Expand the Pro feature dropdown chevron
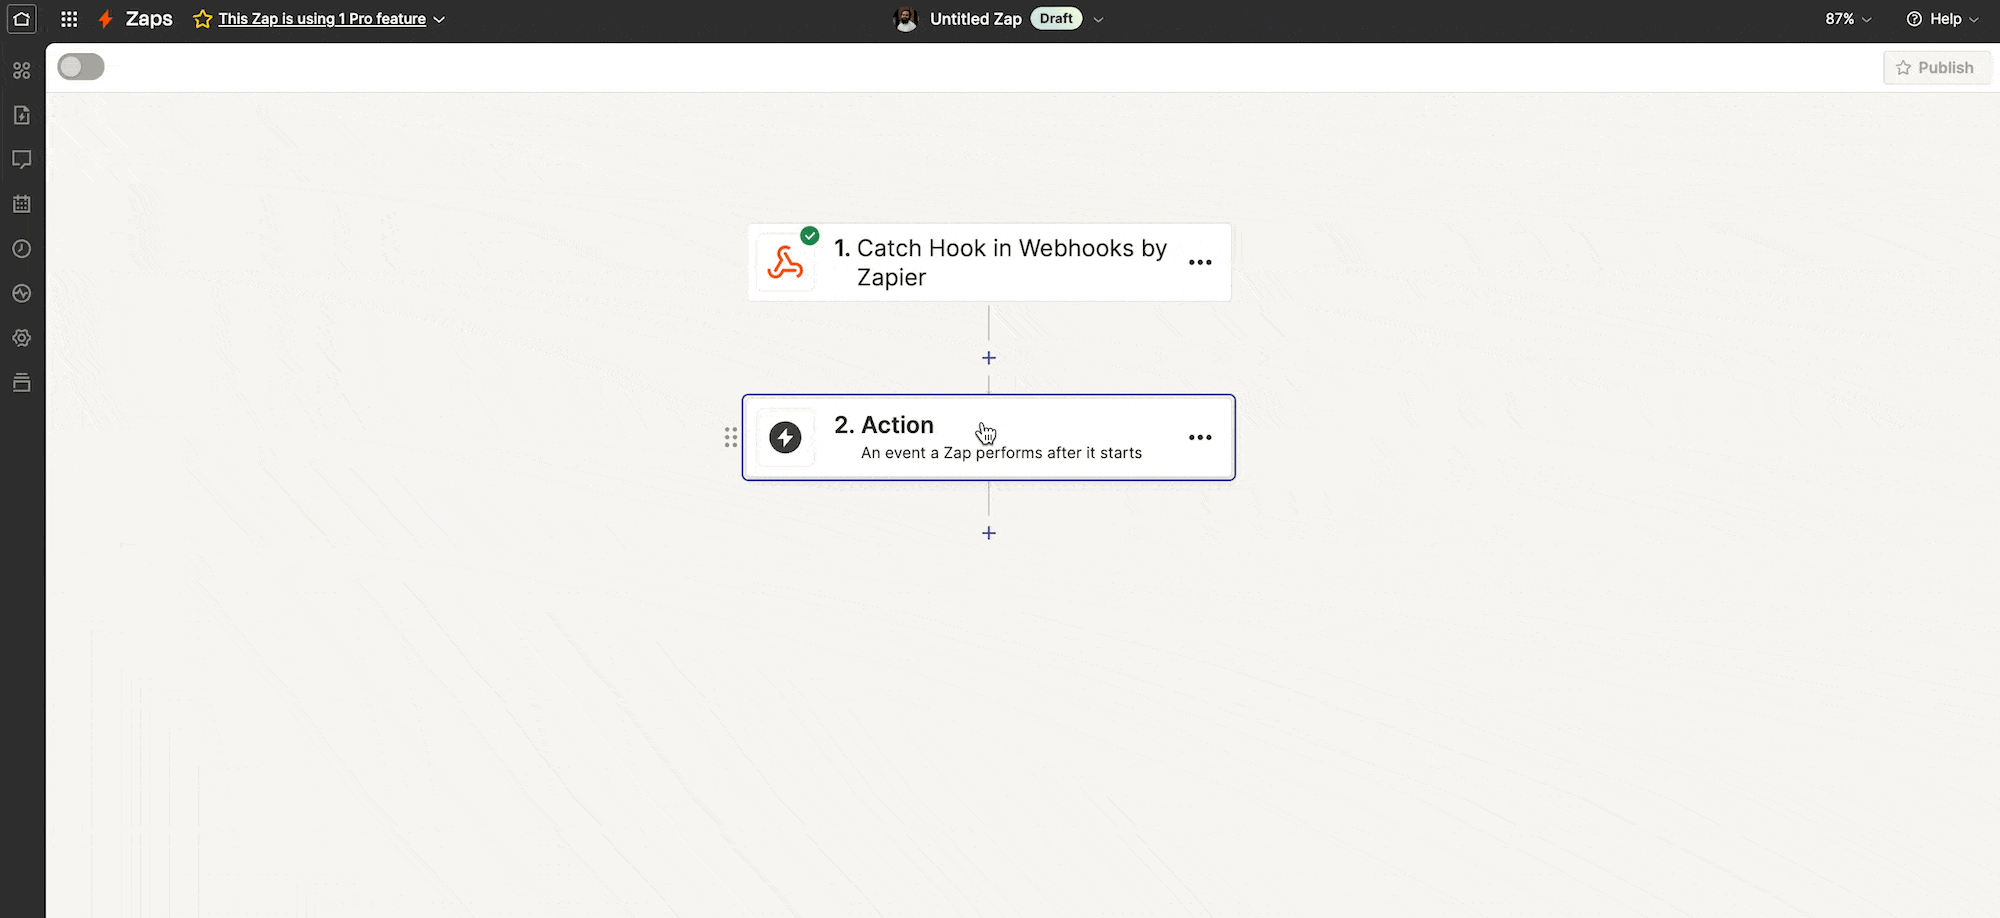2000x918 pixels. pyautogui.click(x=439, y=19)
